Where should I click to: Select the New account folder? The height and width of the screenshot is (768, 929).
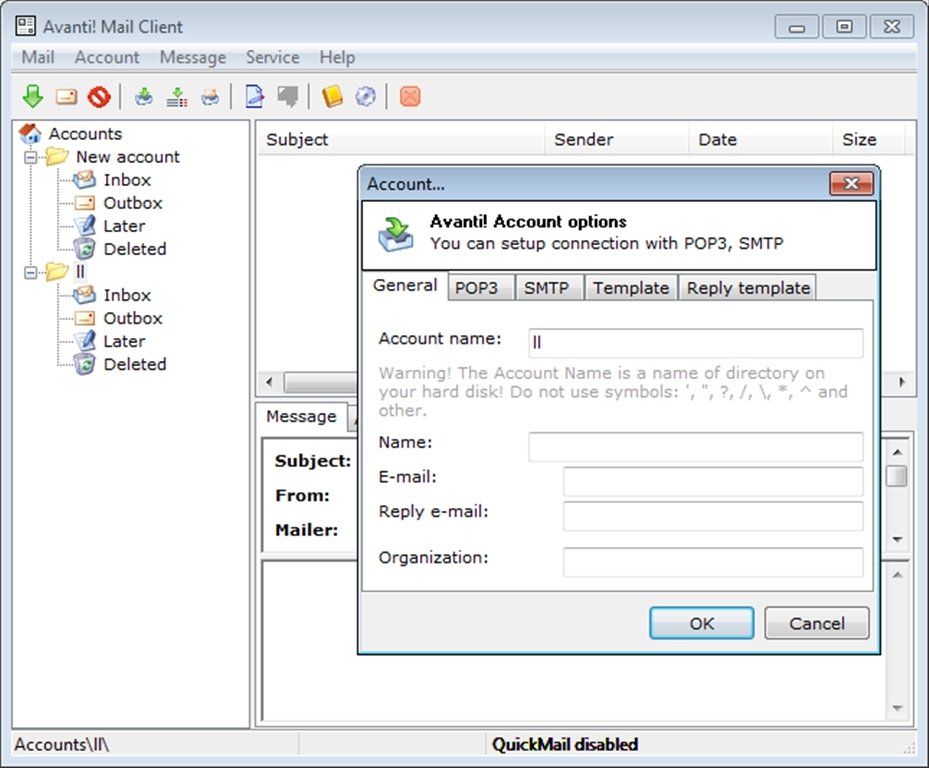tap(127, 156)
